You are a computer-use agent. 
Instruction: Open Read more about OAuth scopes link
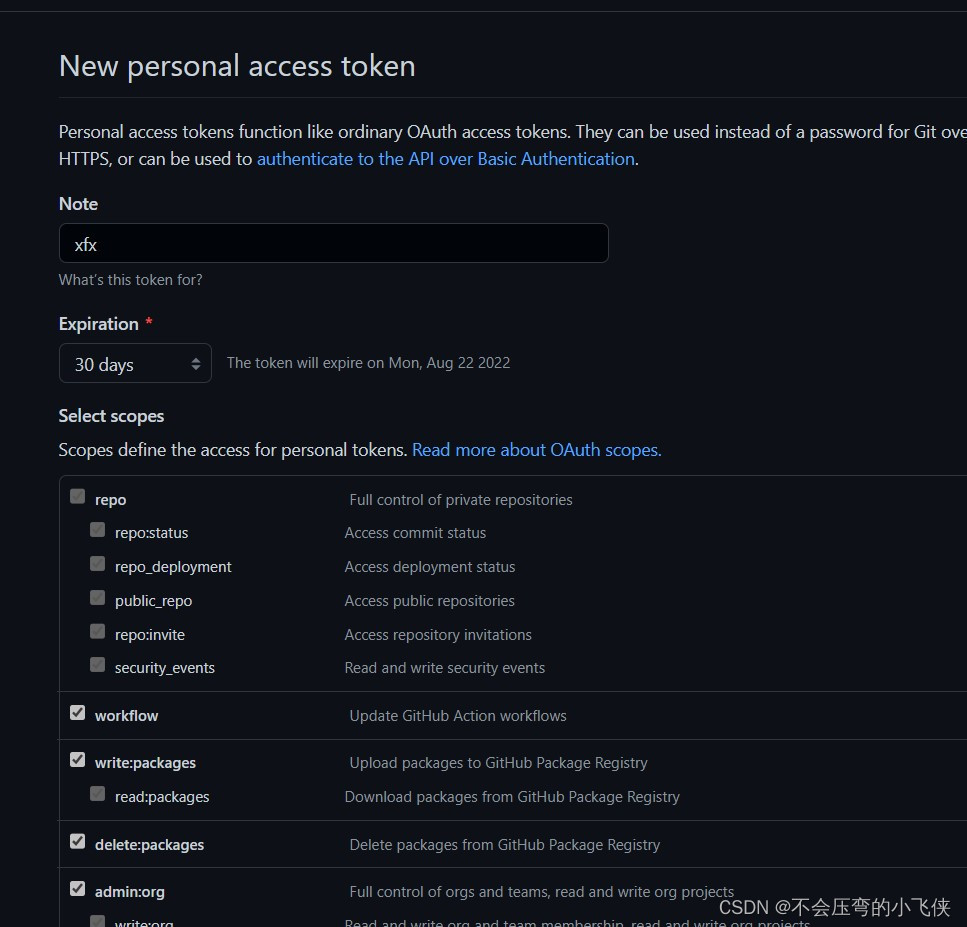click(536, 450)
